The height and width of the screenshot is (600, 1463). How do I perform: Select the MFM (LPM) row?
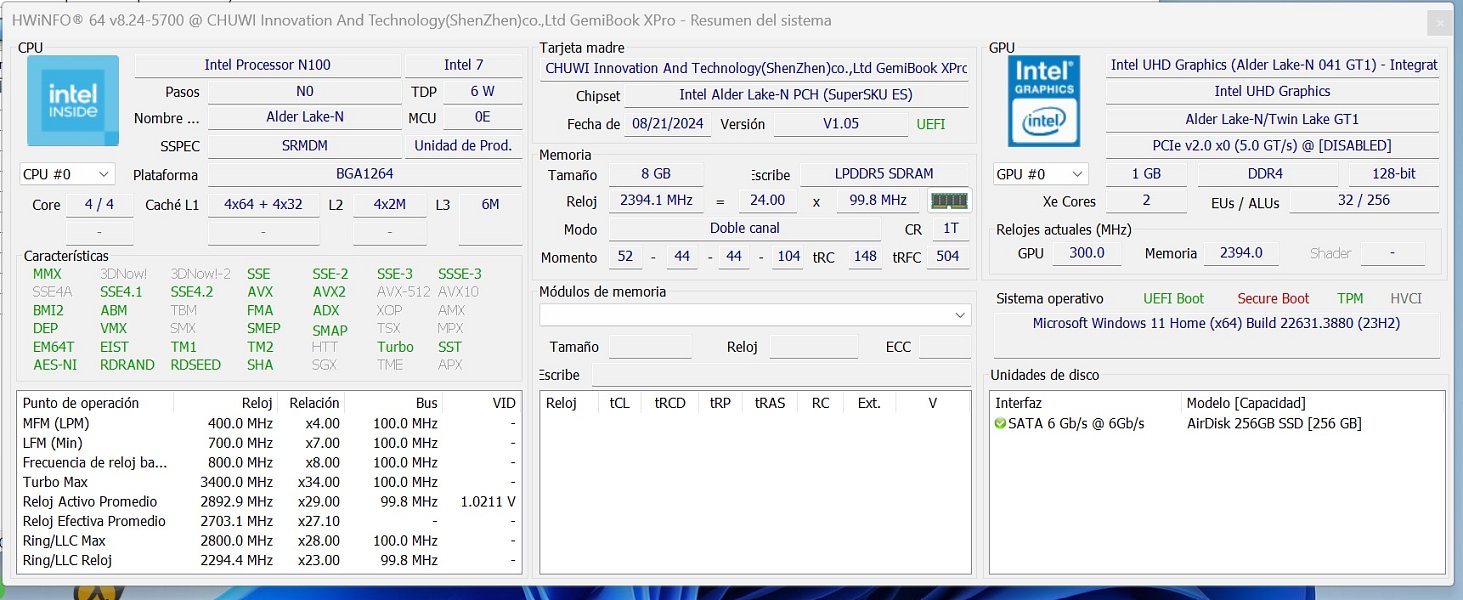coord(269,423)
